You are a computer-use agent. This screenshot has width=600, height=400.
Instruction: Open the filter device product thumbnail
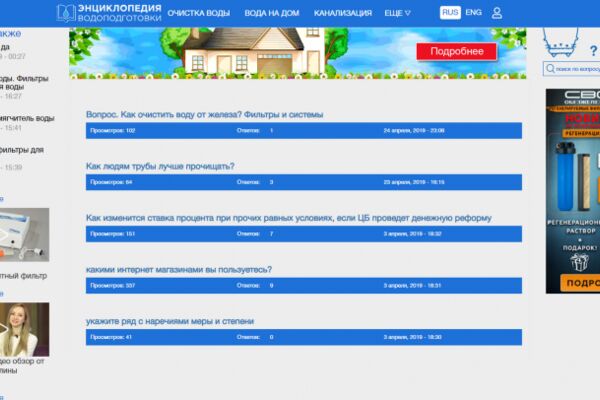pyautogui.click(x=24, y=235)
